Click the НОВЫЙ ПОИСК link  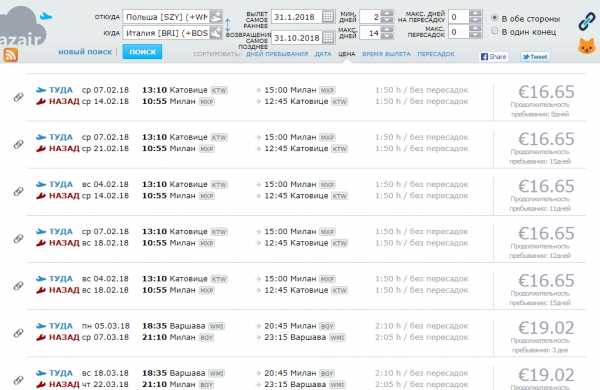[85, 52]
